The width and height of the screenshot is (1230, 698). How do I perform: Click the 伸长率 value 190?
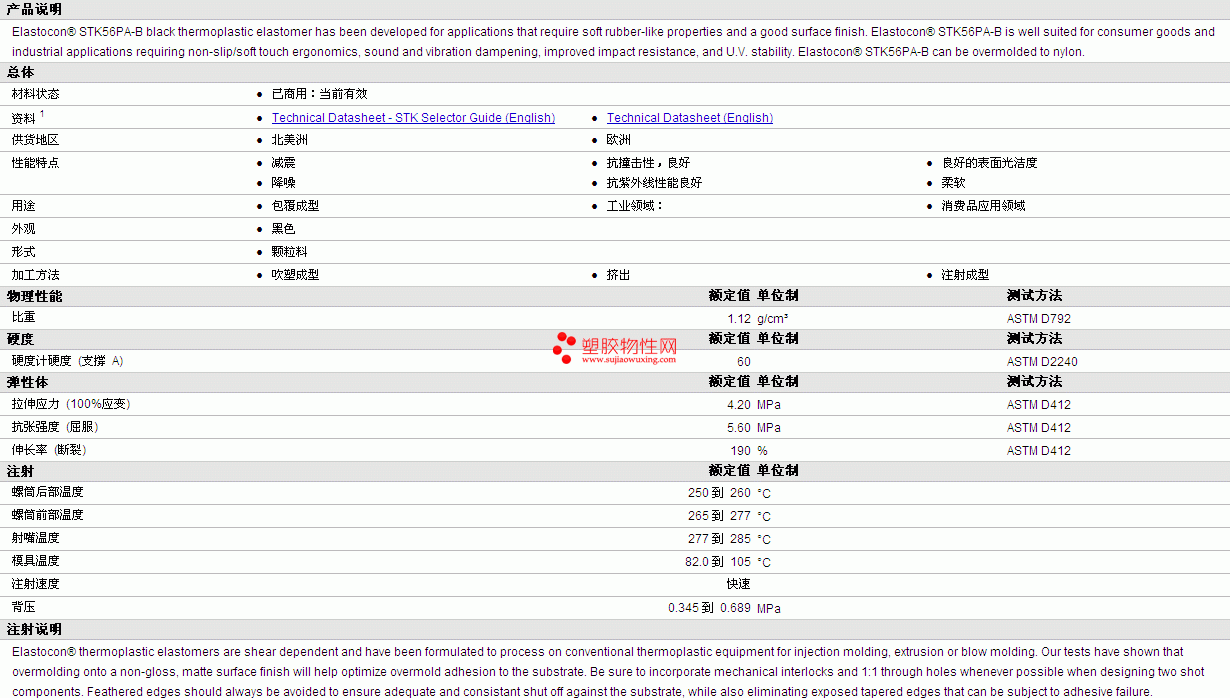pos(741,451)
